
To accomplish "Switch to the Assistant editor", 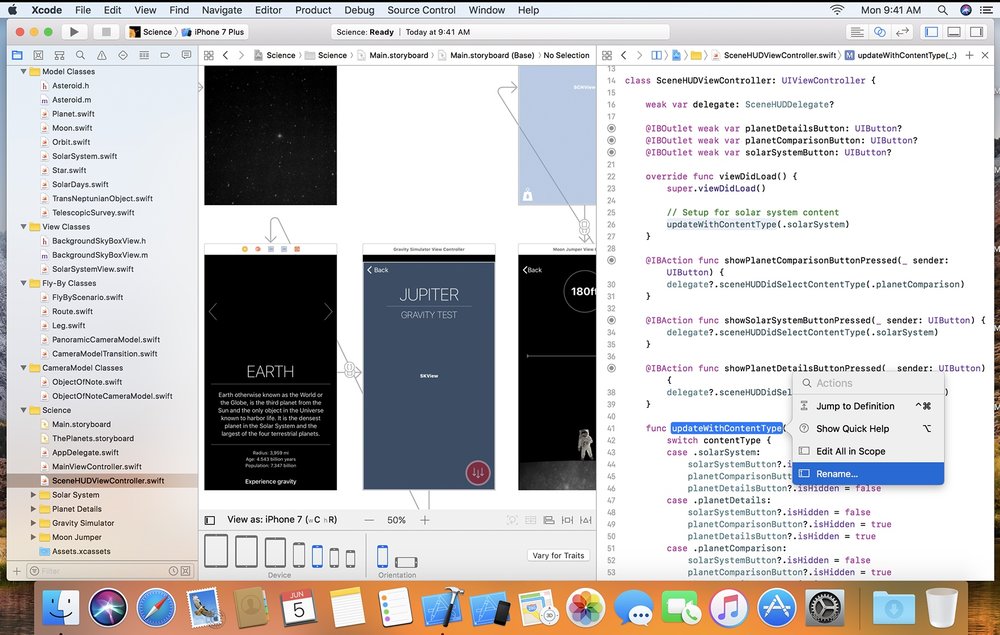I will [x=879, y=32].
